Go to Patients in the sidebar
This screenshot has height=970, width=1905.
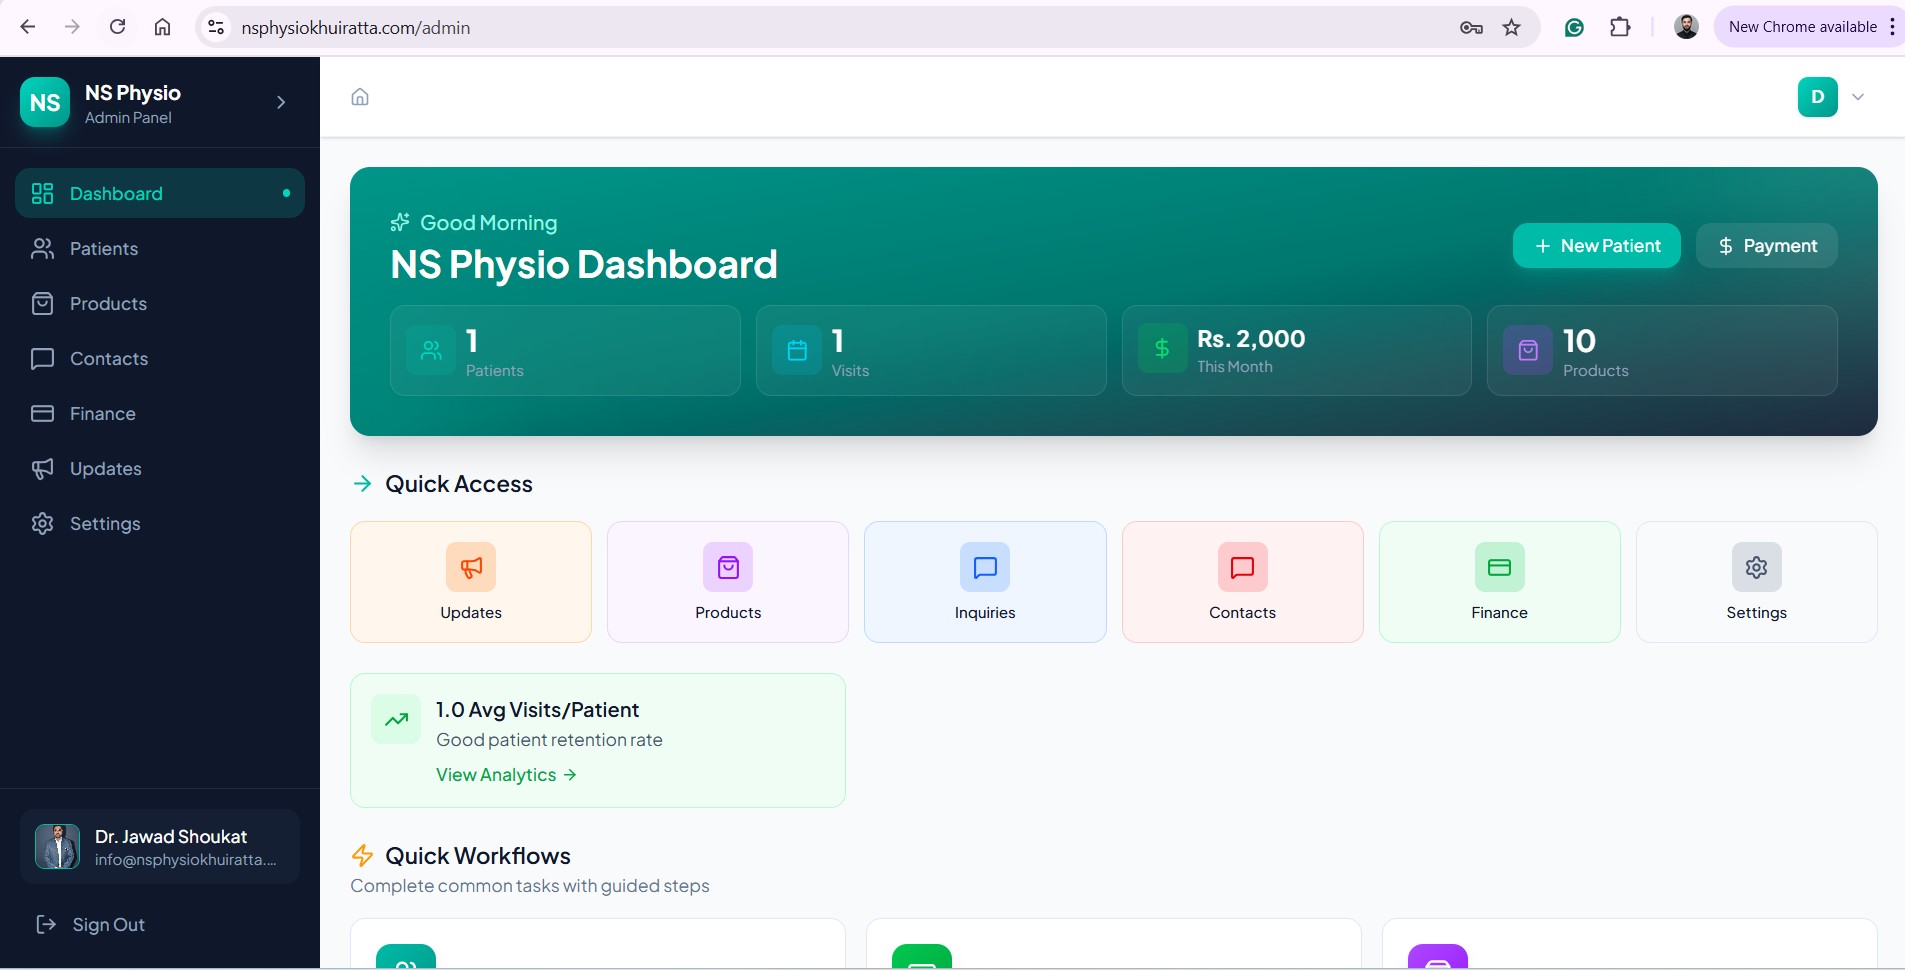(104, 249)
